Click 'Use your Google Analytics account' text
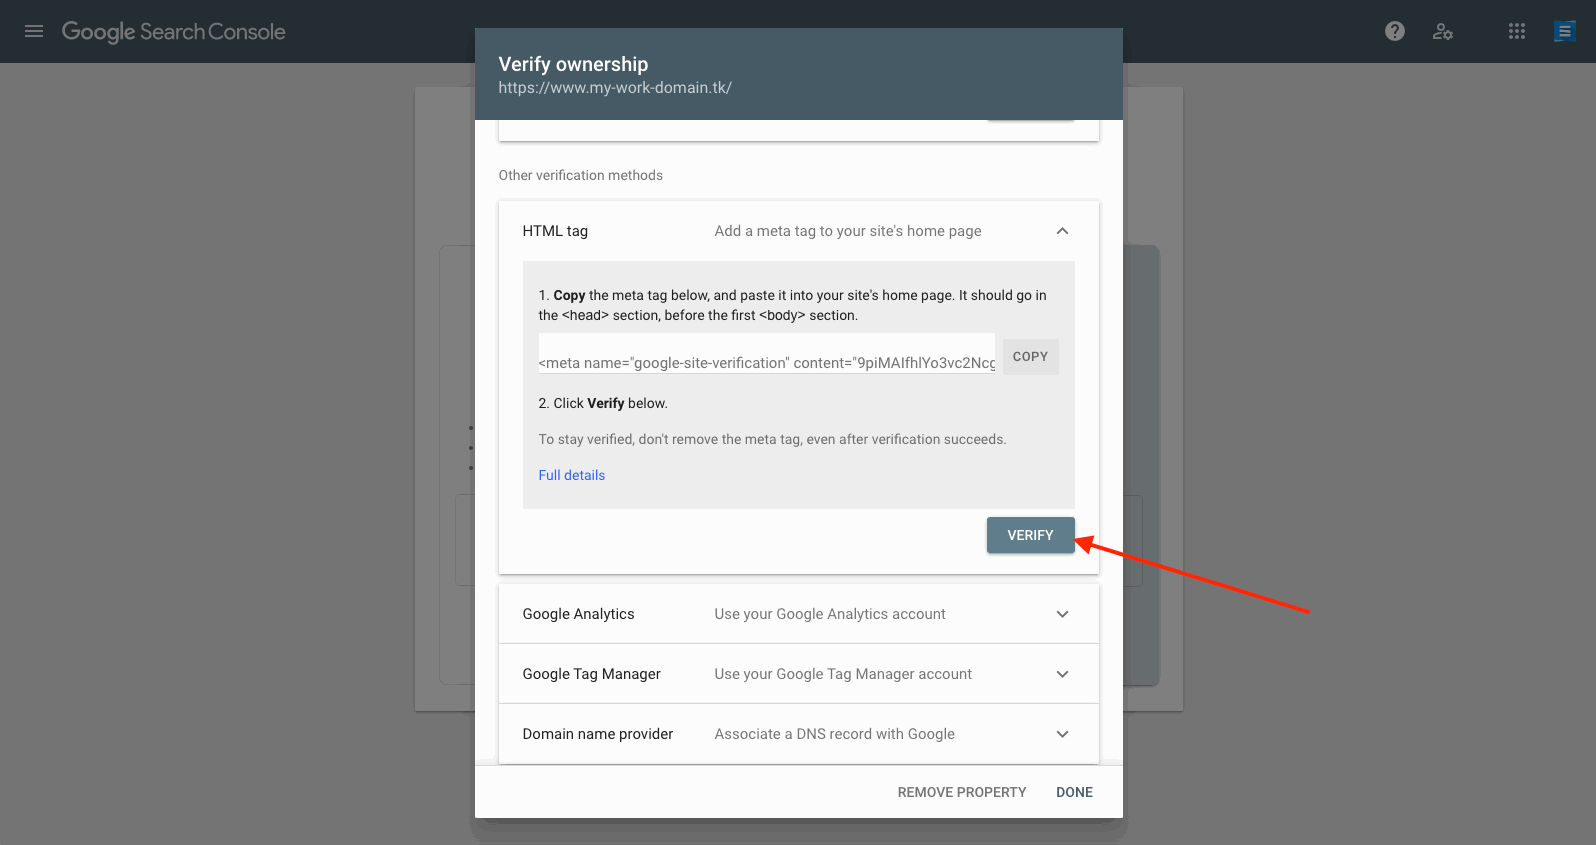Viewport: 1596px width, 845px height. coord(830,614)
